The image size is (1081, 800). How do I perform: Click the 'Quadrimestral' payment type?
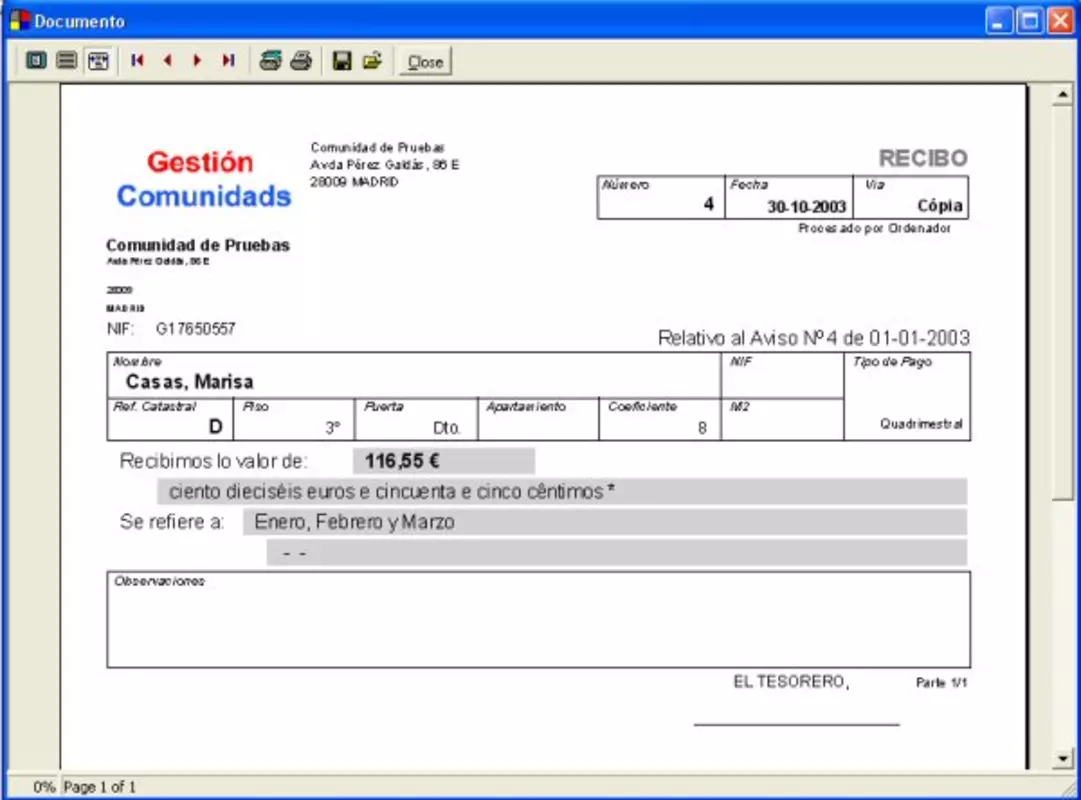coord(921,423)
